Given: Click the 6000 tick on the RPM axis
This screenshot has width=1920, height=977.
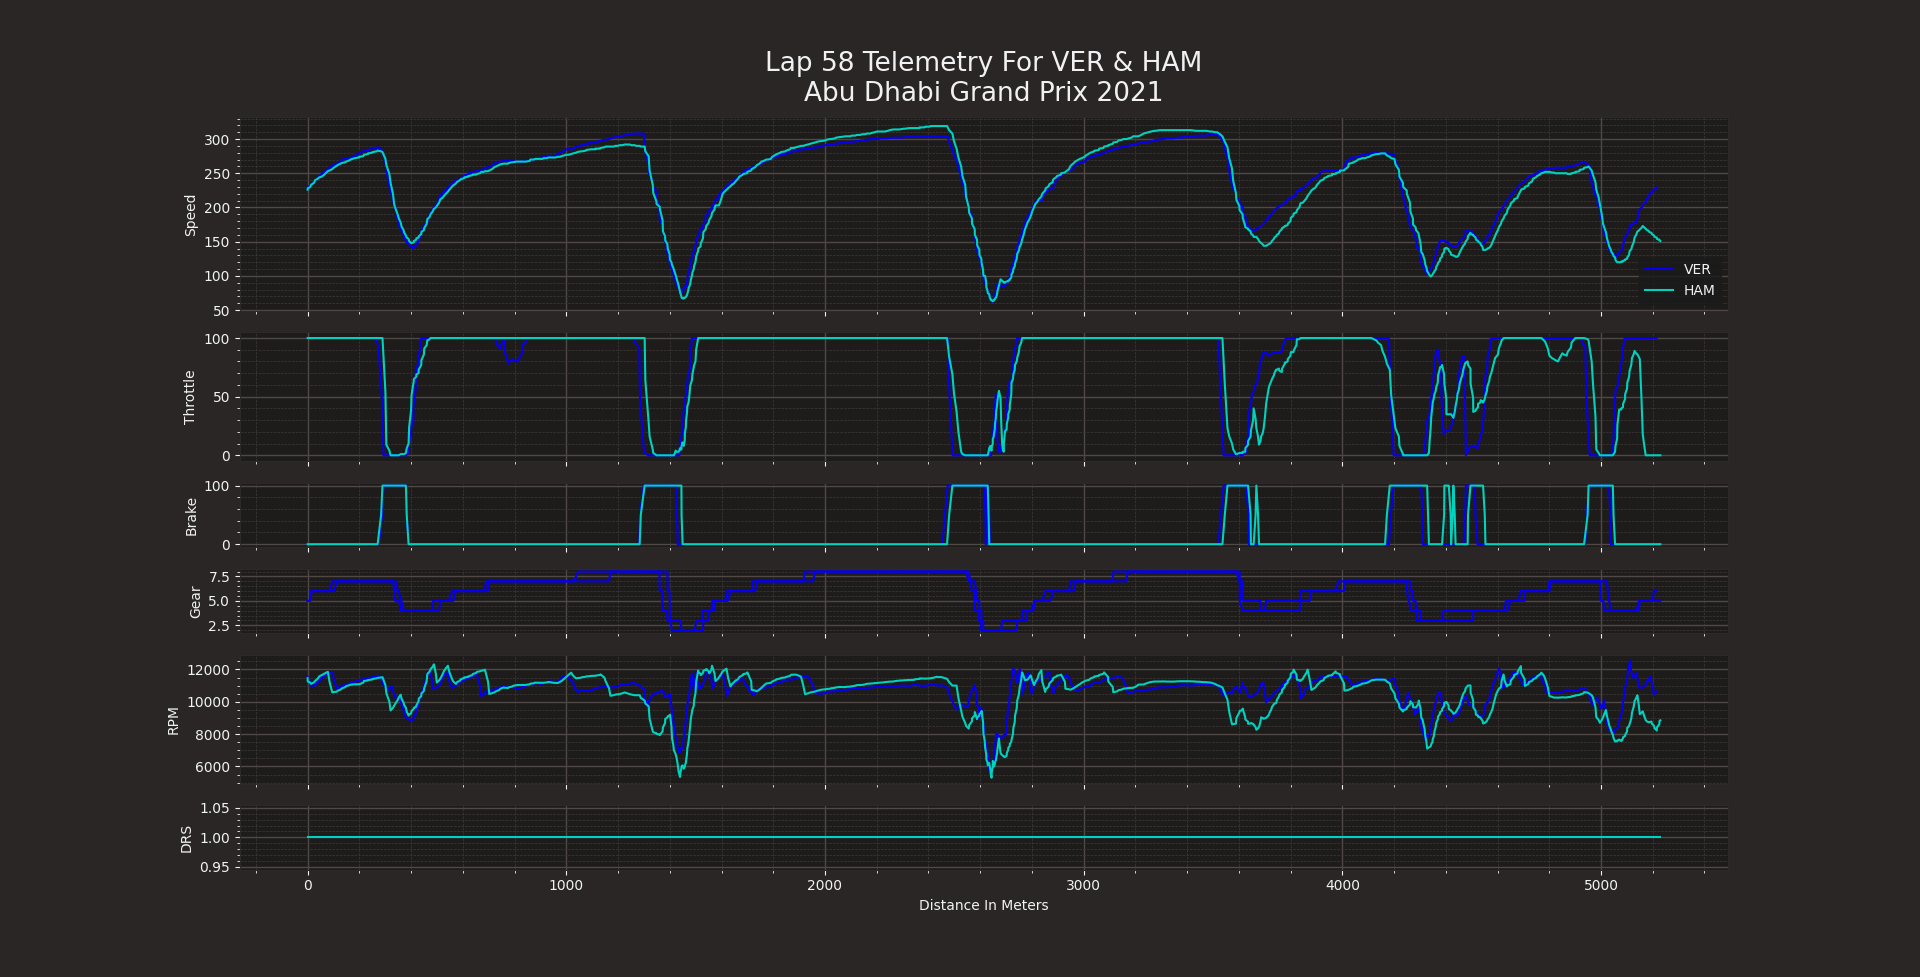Looking at the screenshot, I should tap(212, 767).
